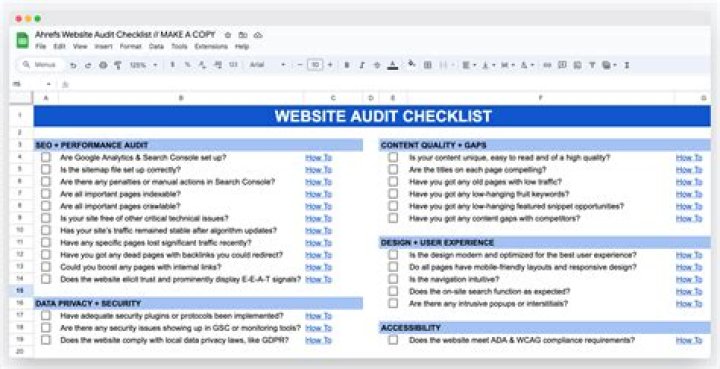Open the Edit menu
The width and height of the screenshot is (720, 369).
pyautogui.click(x=59, y=46)
